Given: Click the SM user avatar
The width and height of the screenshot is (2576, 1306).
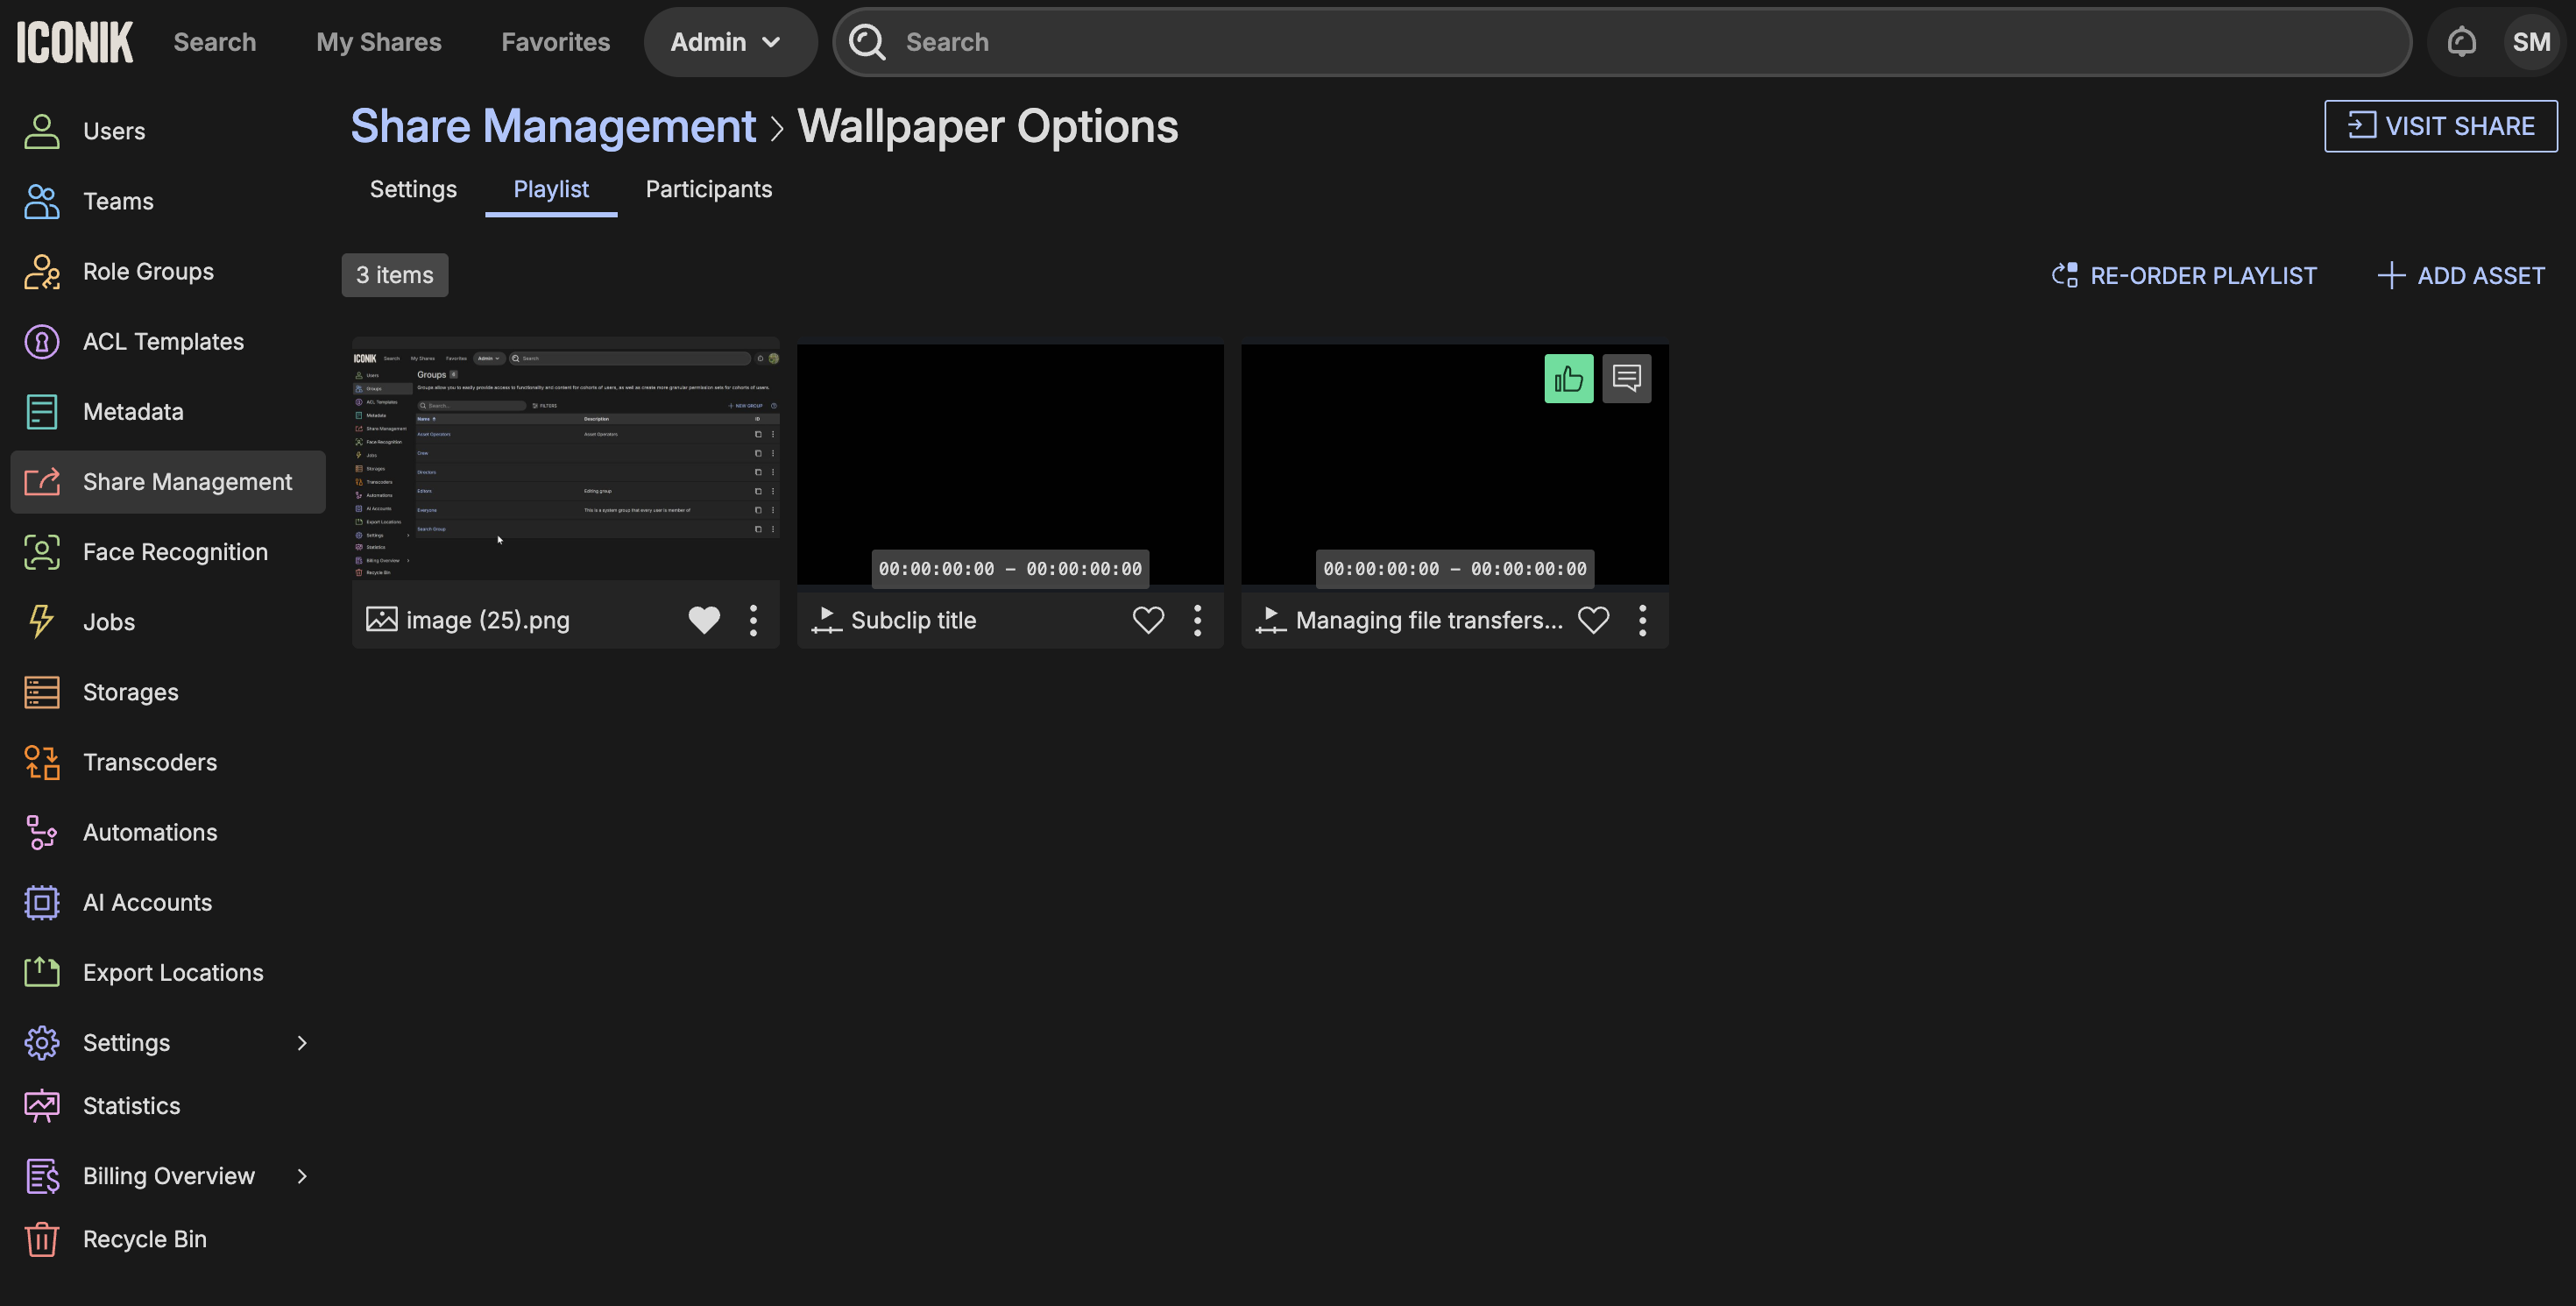Looking at the screenshot, I should [2530, 42].
